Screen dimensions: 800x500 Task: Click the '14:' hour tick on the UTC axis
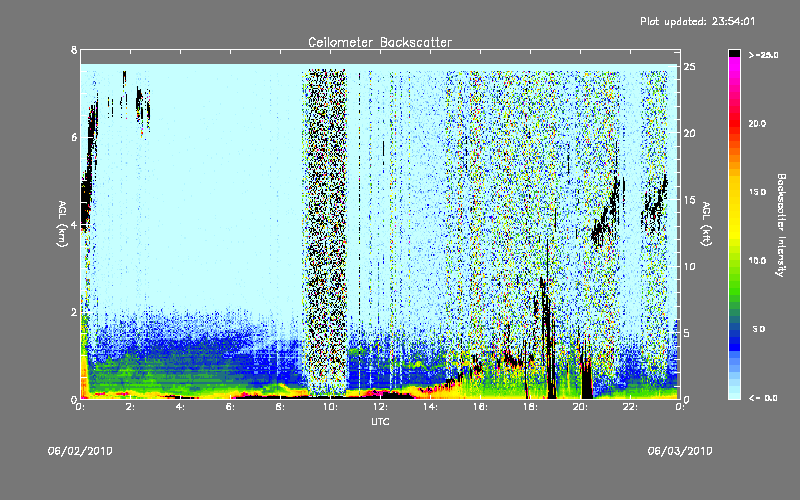point(430,407)
